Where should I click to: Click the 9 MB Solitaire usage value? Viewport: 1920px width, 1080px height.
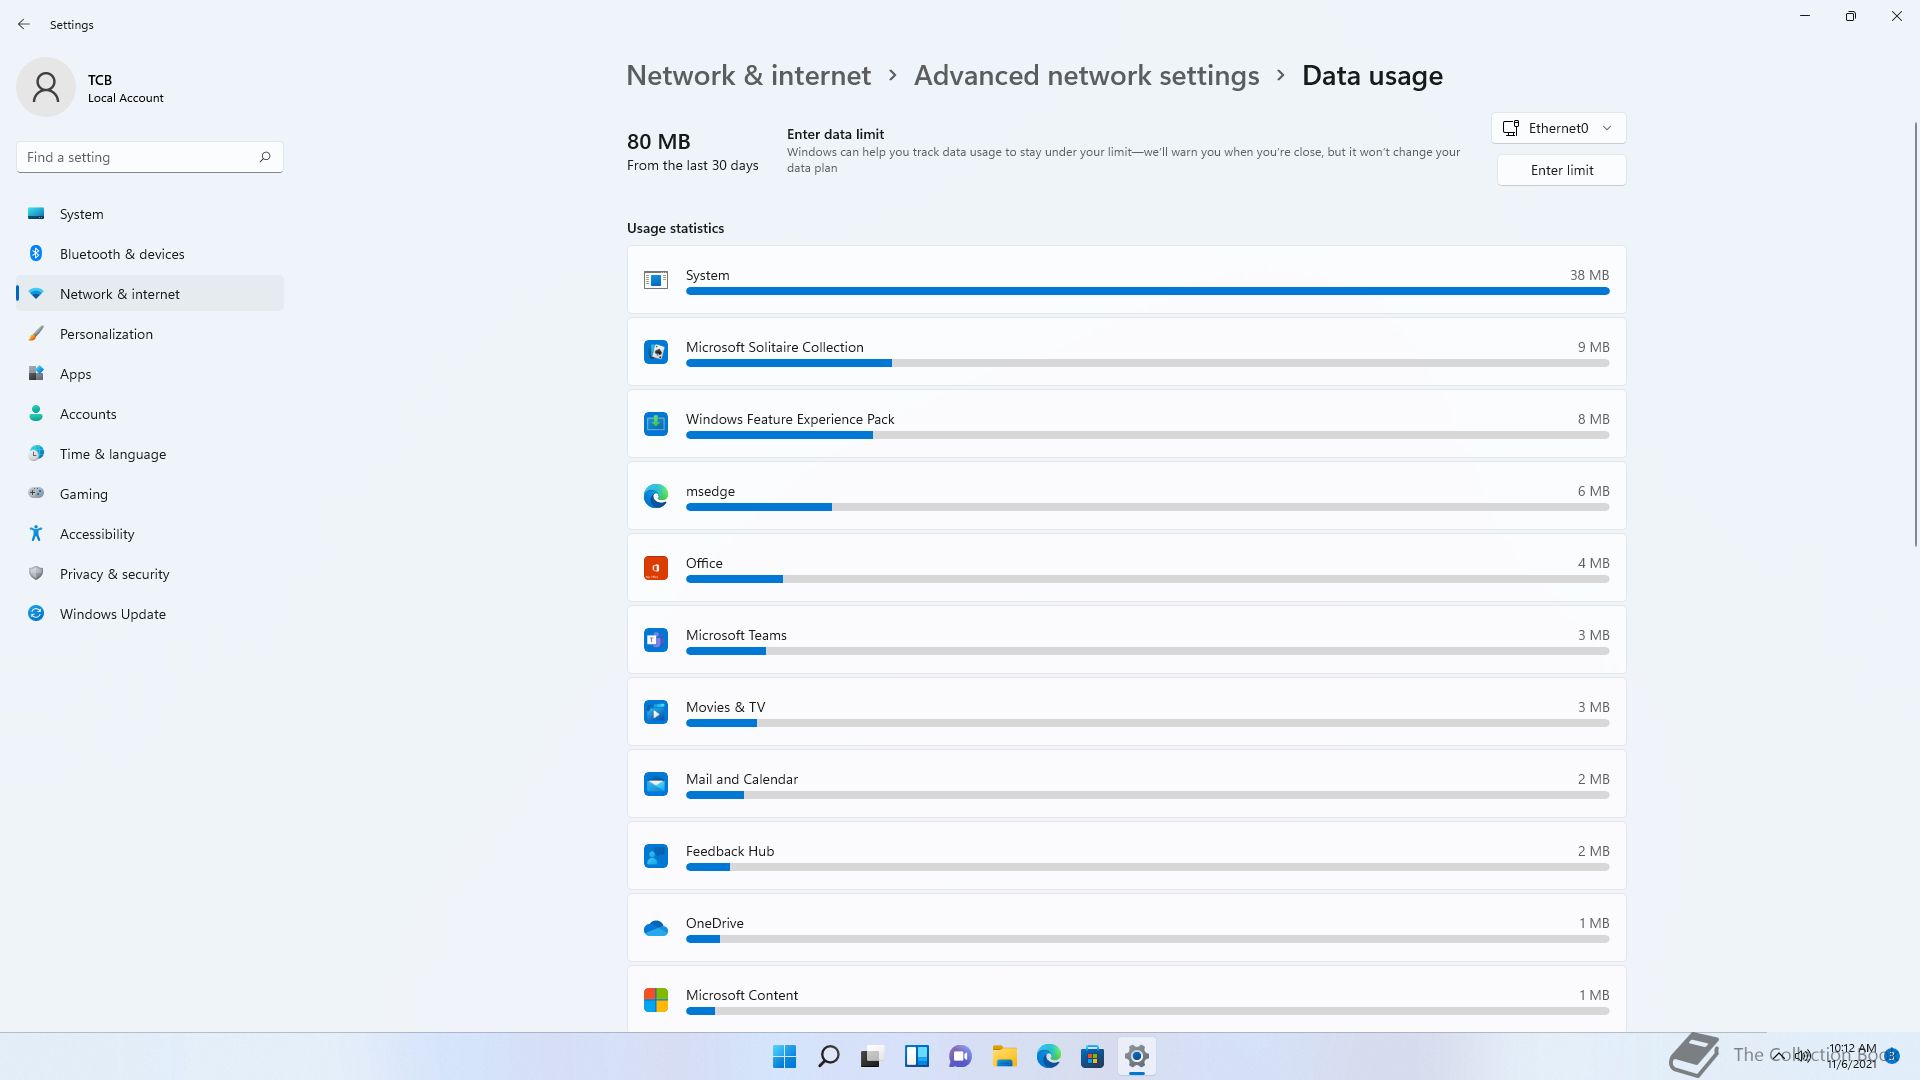1593,347
